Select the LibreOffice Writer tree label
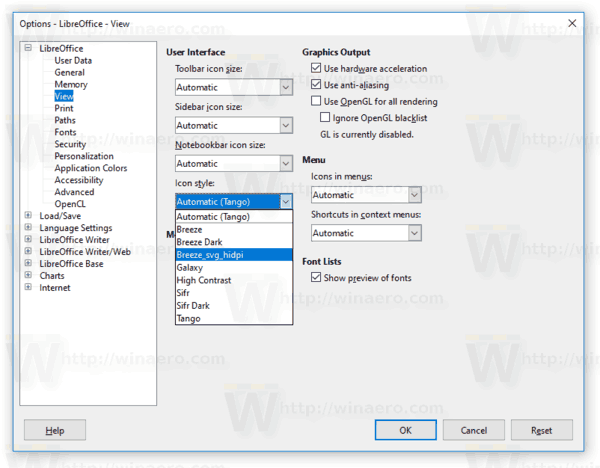 [74, 240]
